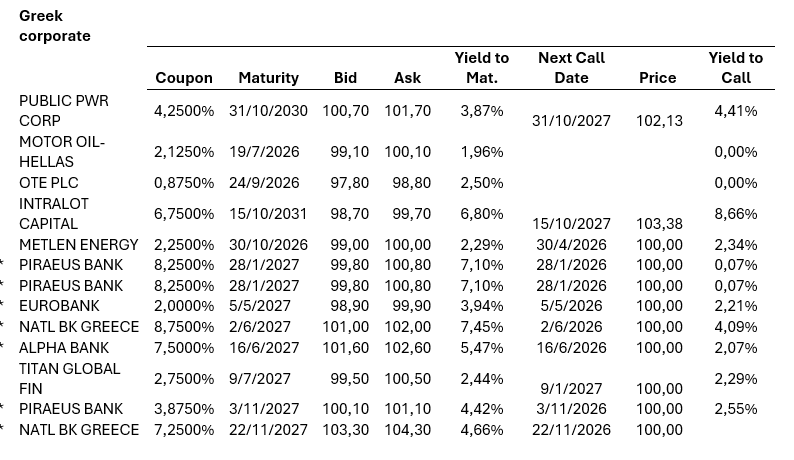Select the Ask column header
The image size is (794, 460).
point(407,78)
